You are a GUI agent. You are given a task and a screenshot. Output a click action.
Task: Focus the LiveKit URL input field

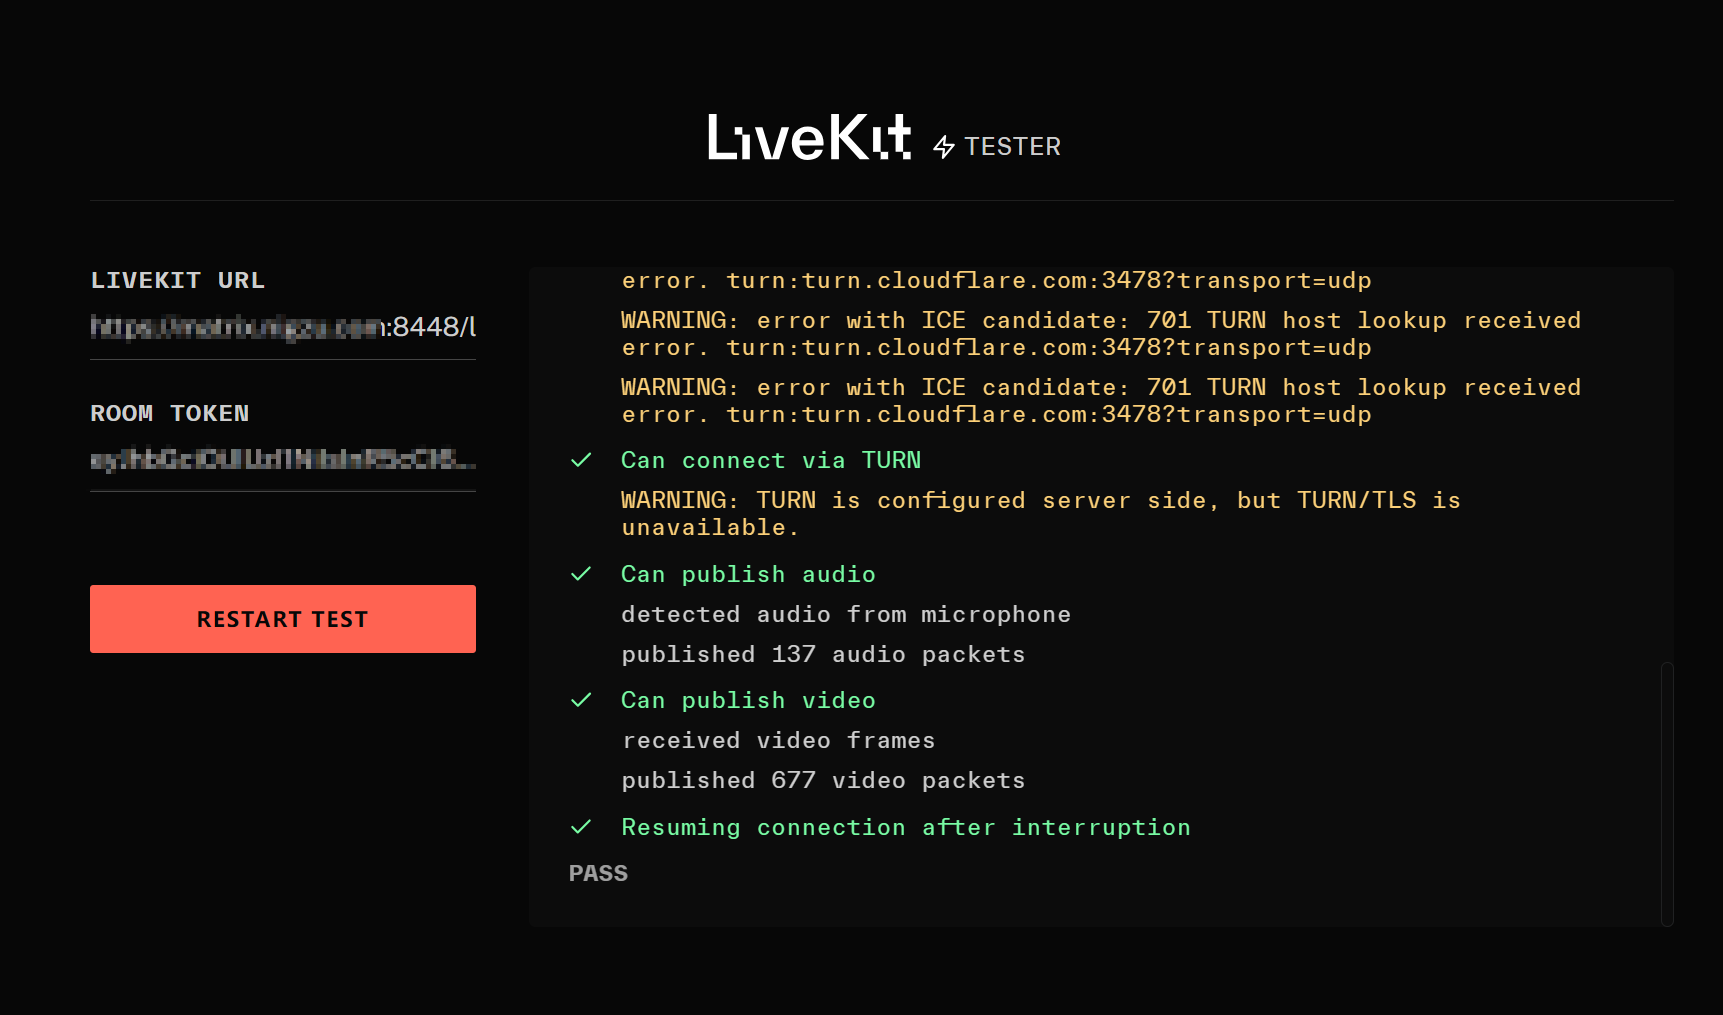point(283,327)
